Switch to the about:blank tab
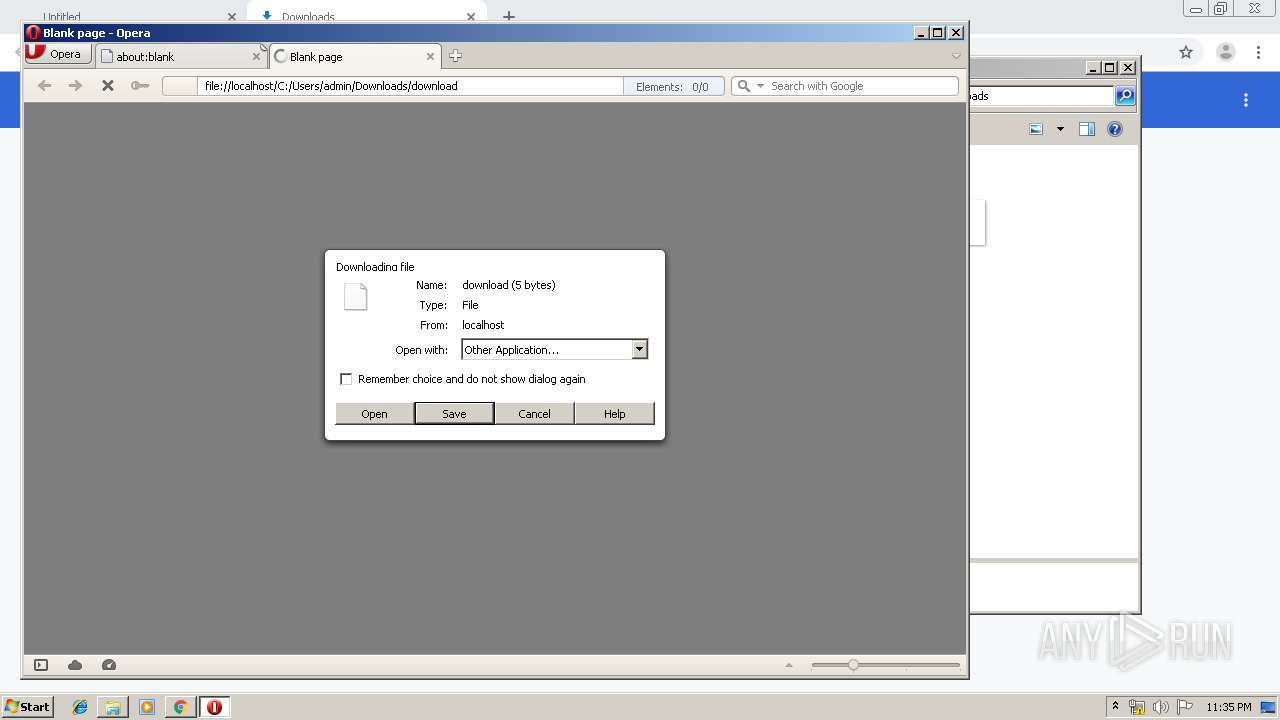The image size is (1280, 720). pyautogui.click(x=180, y=56)
